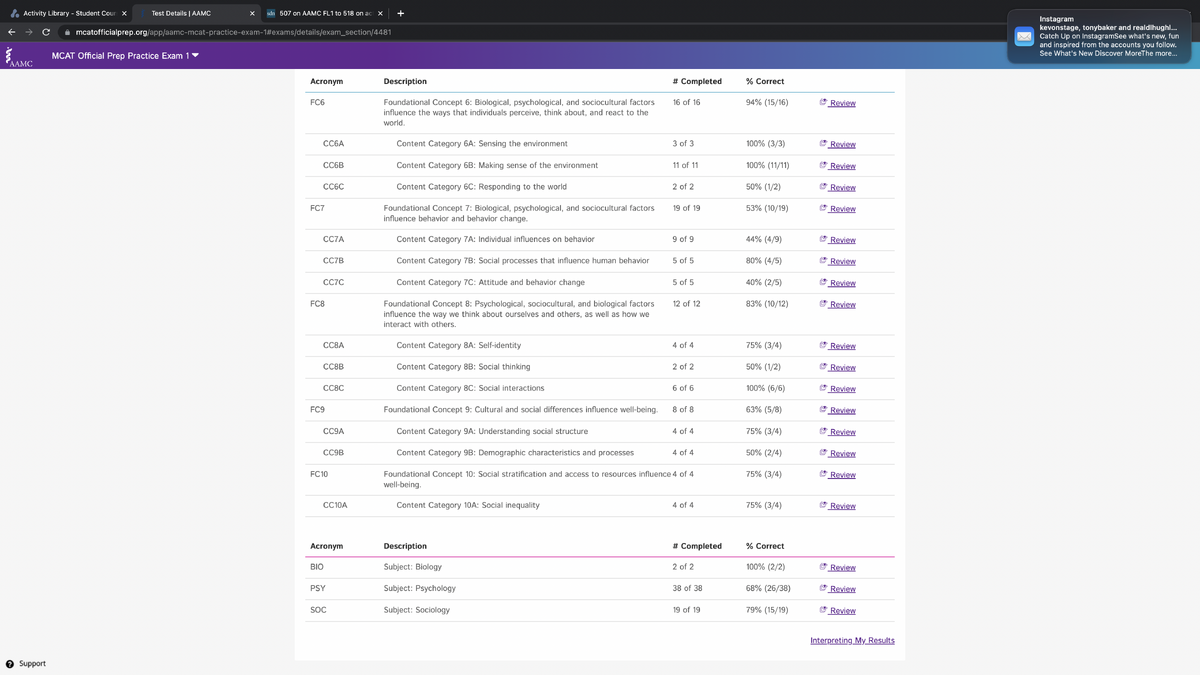Click Review link for FC10 row
The width and height of the screenshot is (1200, 675).
(838, 475)
